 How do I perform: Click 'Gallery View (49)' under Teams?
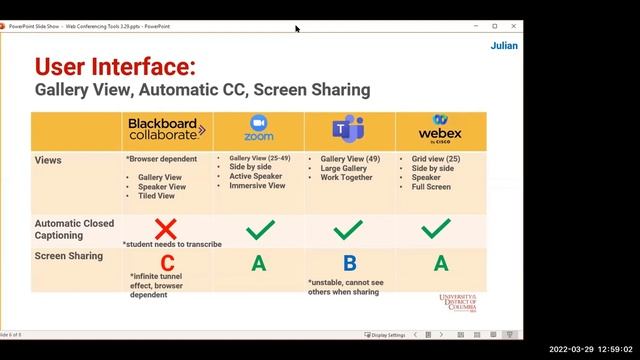click(x=350, y=159)
